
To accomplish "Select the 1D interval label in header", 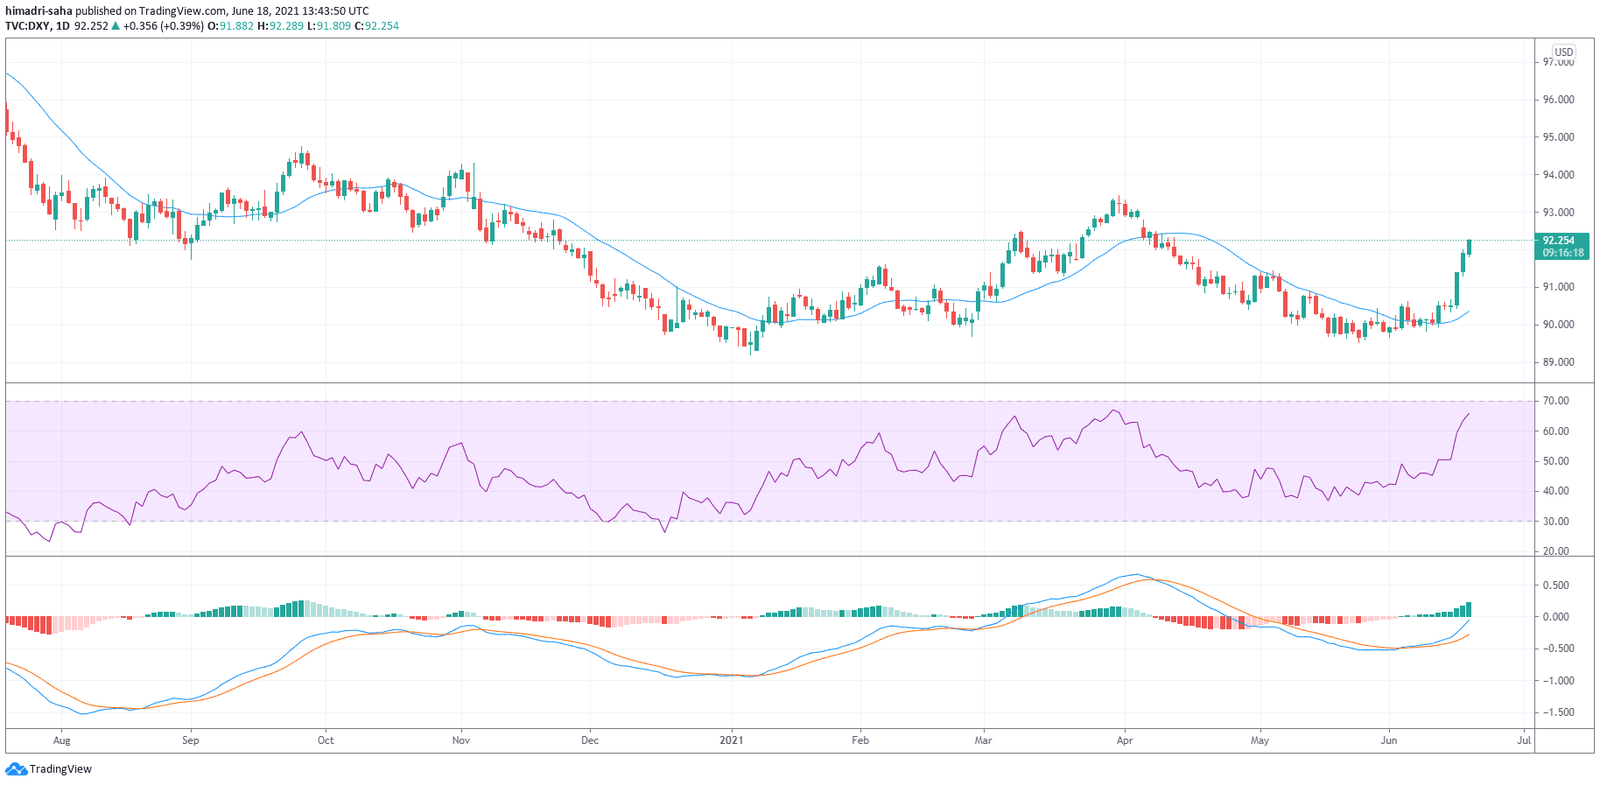I will click(x=63, y=26).
